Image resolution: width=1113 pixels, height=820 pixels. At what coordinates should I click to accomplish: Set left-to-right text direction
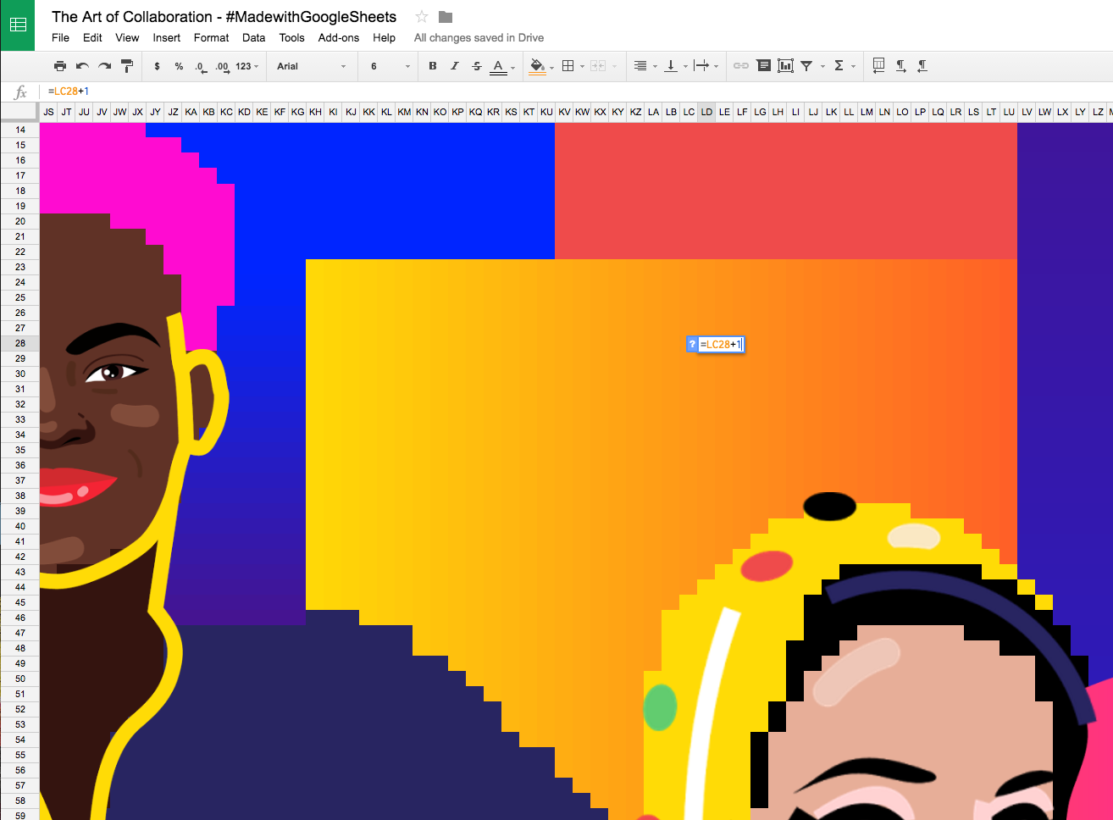click(x=901, y=66)
